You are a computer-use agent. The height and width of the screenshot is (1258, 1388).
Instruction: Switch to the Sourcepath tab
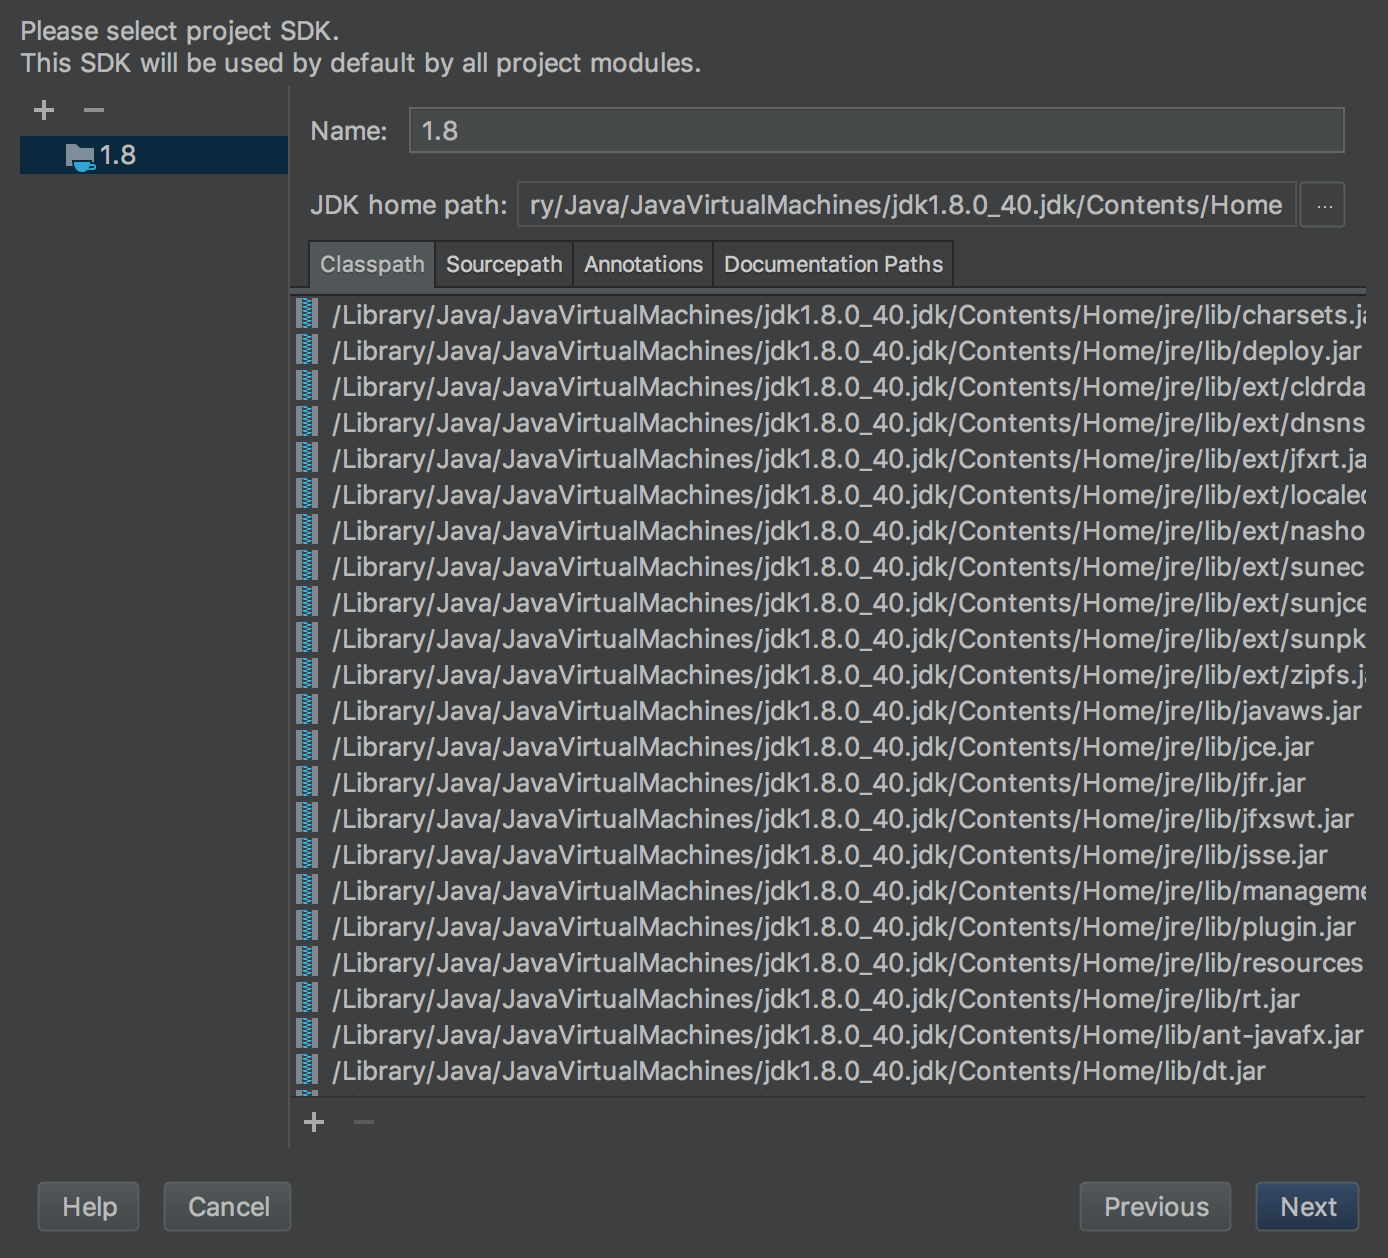pos(503,263)
